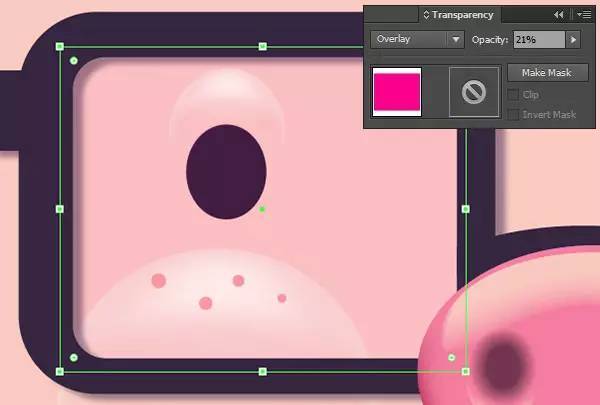600x405 pixels.
Task: Collapse the panel with double-arrow icon
Action: coord(558,15)
